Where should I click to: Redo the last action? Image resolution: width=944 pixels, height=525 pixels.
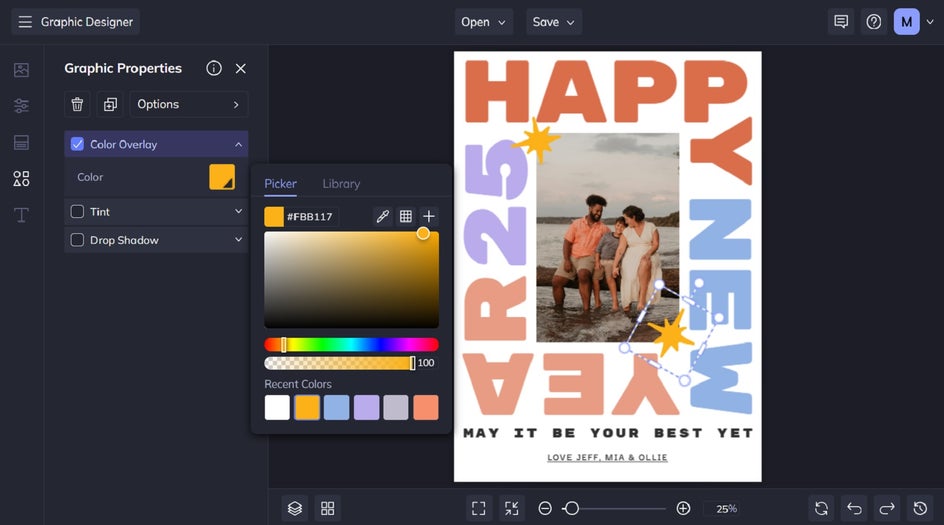tap(887, 509)
